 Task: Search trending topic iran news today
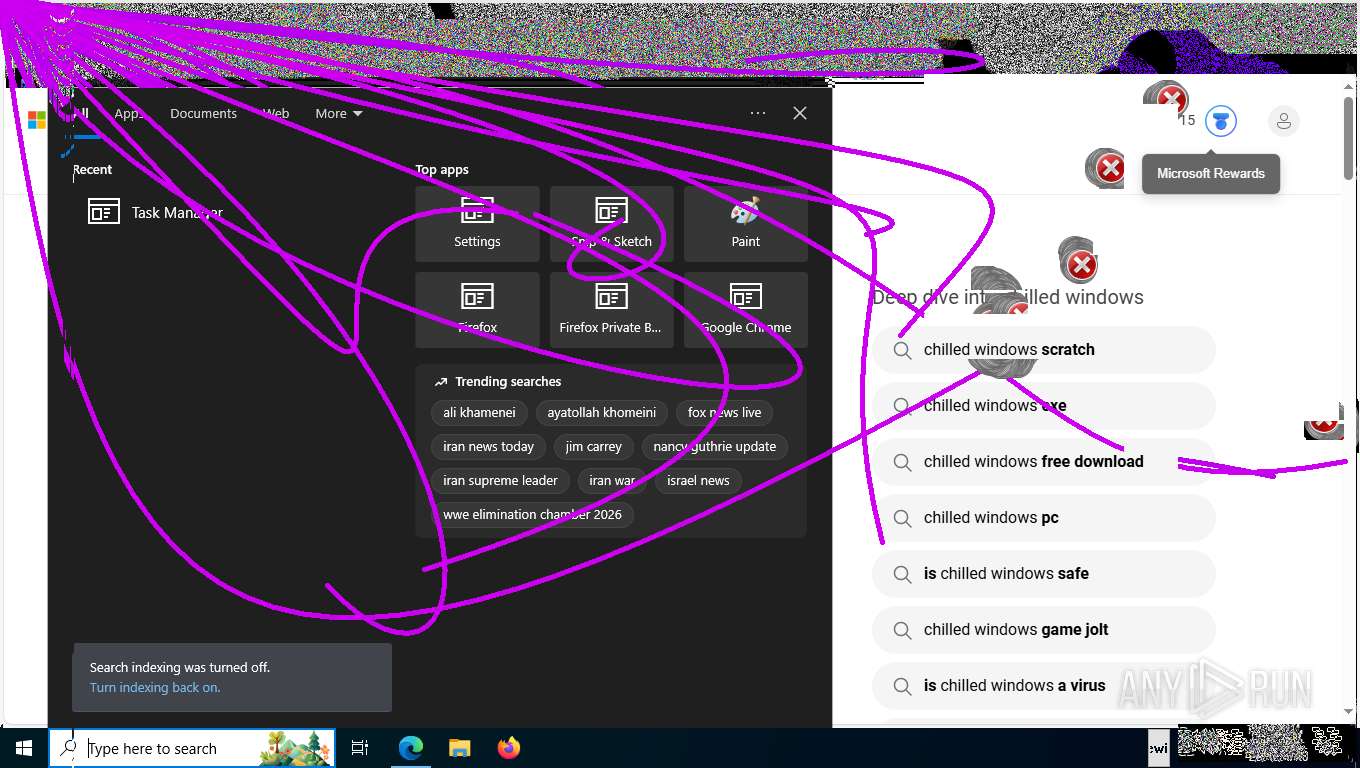click(489, 446)
